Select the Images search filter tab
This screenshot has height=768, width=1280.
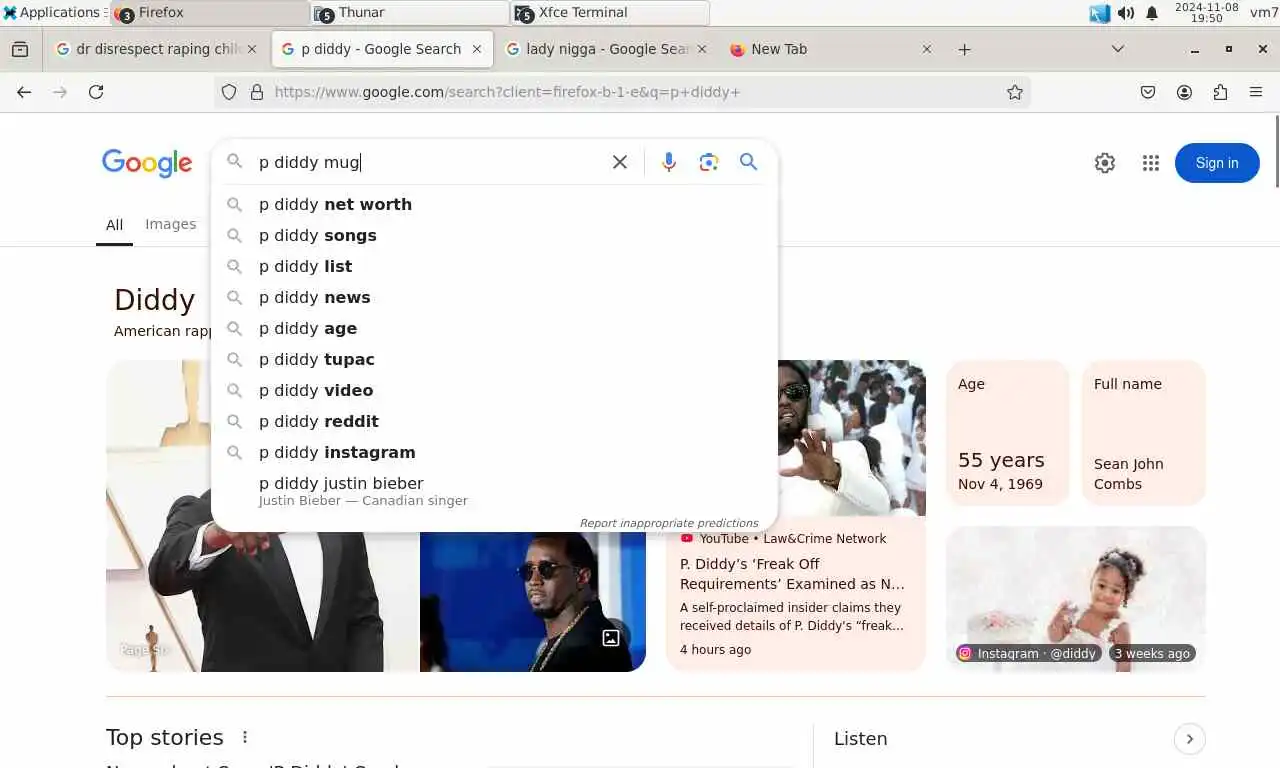tap(171, 224)
